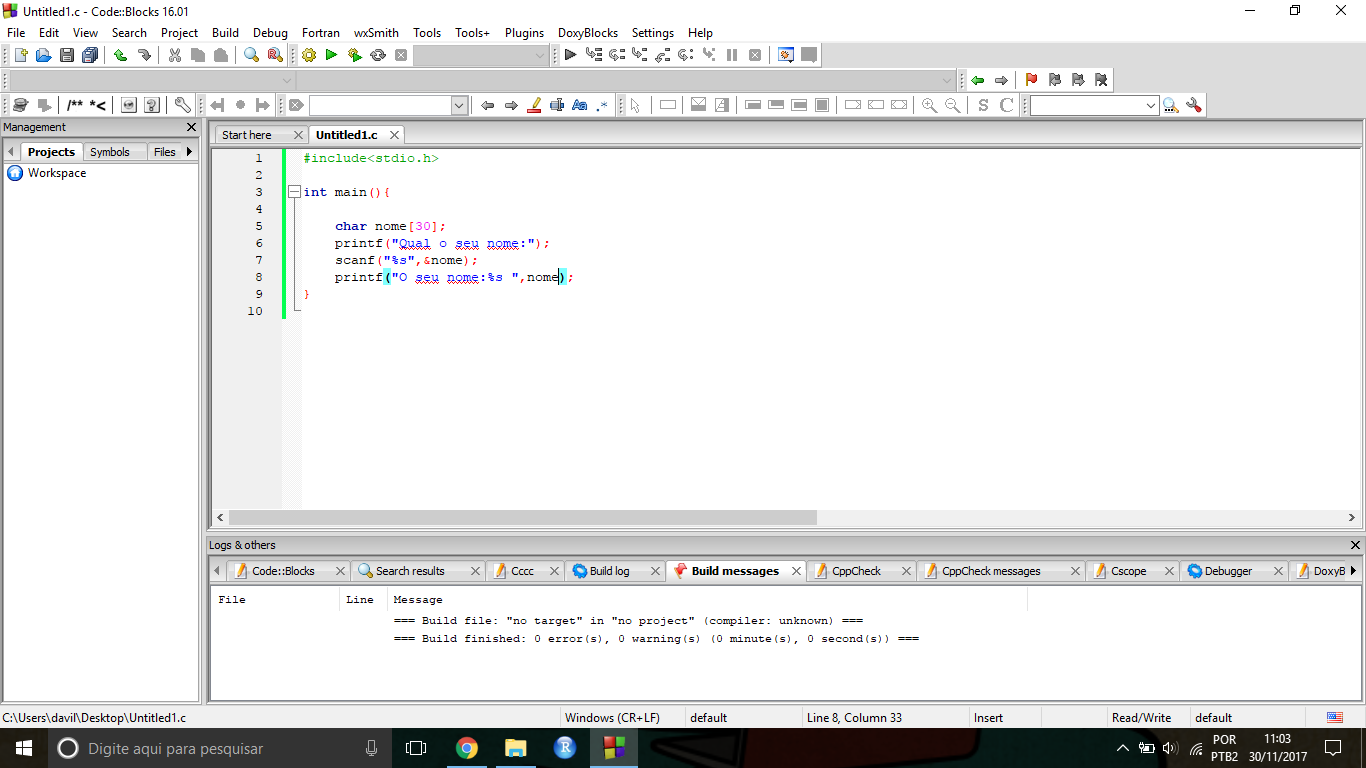Click the green Run triangle
The height and width of the screenshot is (768, 1366).
[331, 55]
